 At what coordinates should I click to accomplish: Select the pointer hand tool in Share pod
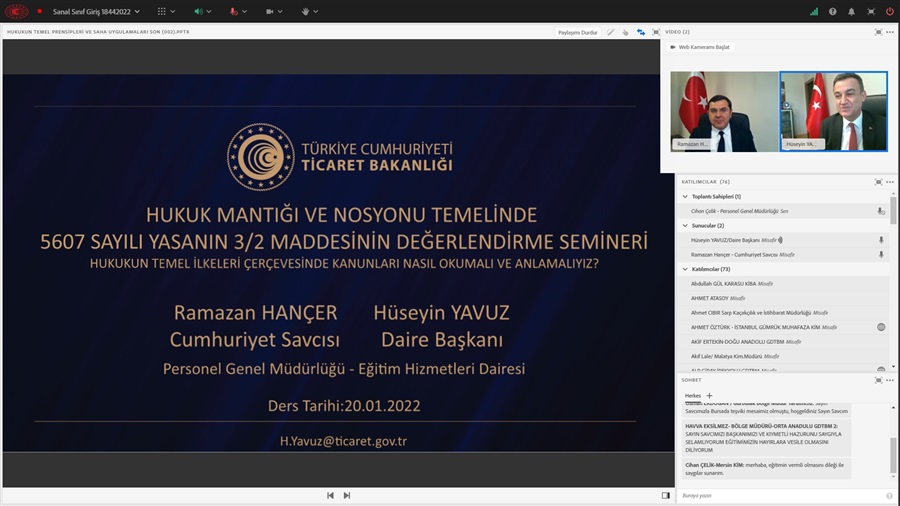(x=625, y=32)
